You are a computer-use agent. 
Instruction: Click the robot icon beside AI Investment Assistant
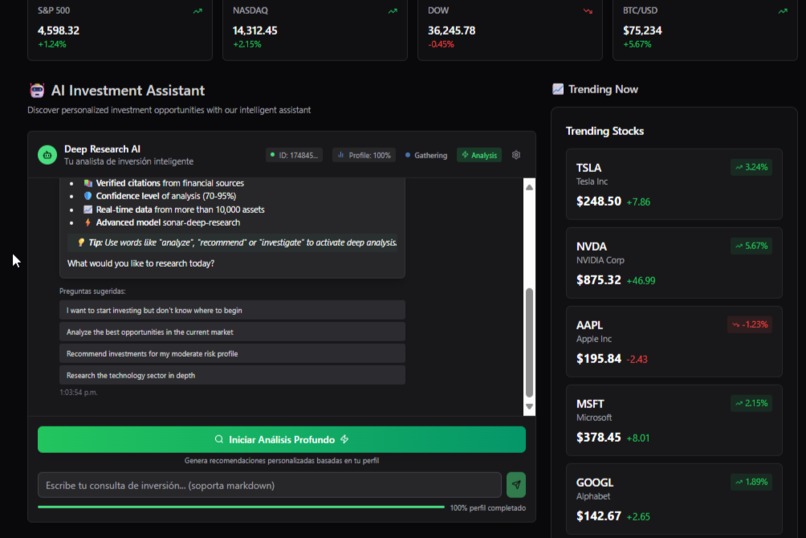pos(37,90)
